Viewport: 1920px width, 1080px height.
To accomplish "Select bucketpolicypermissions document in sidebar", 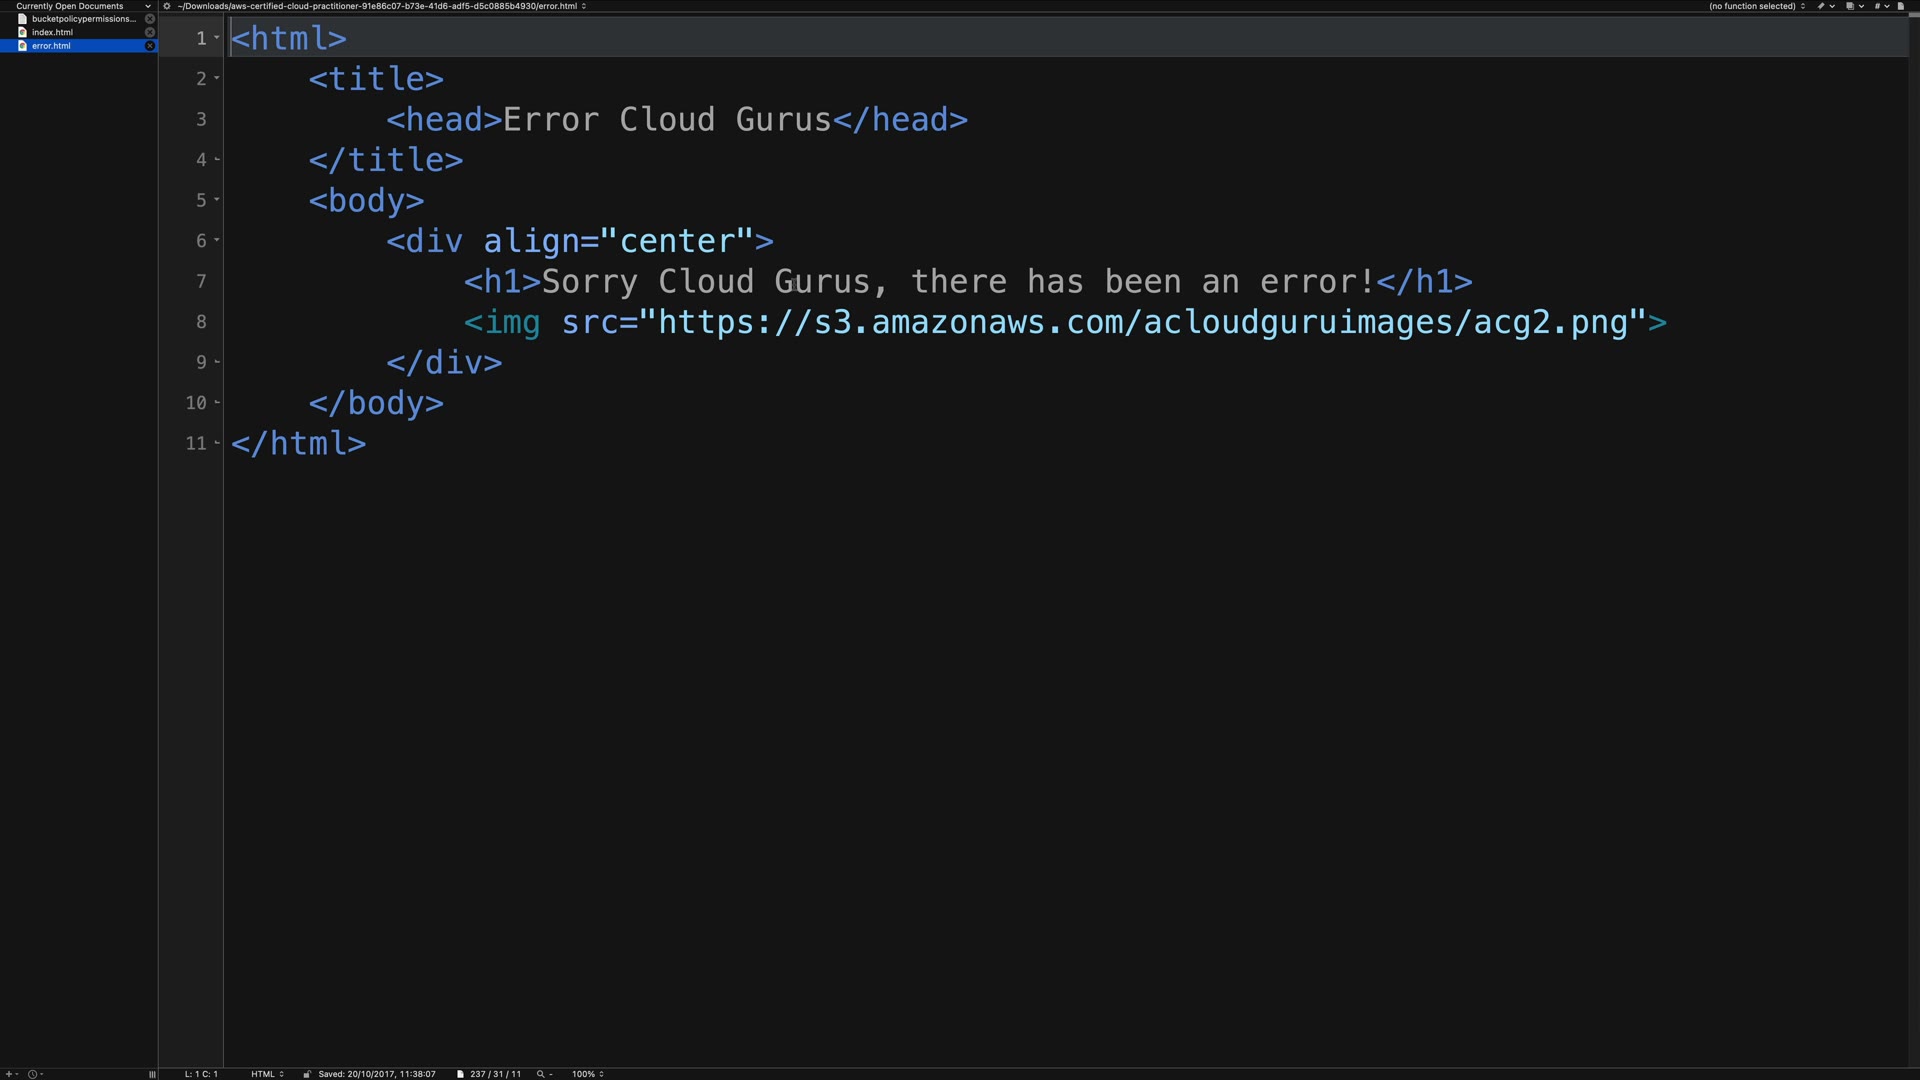I will pos(82,19).
